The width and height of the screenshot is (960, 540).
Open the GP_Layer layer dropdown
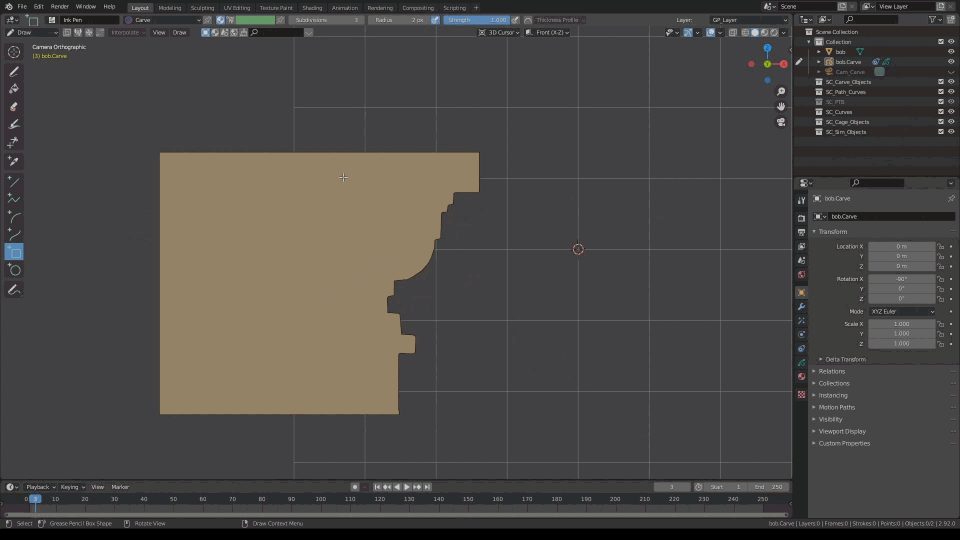[750, 20]
